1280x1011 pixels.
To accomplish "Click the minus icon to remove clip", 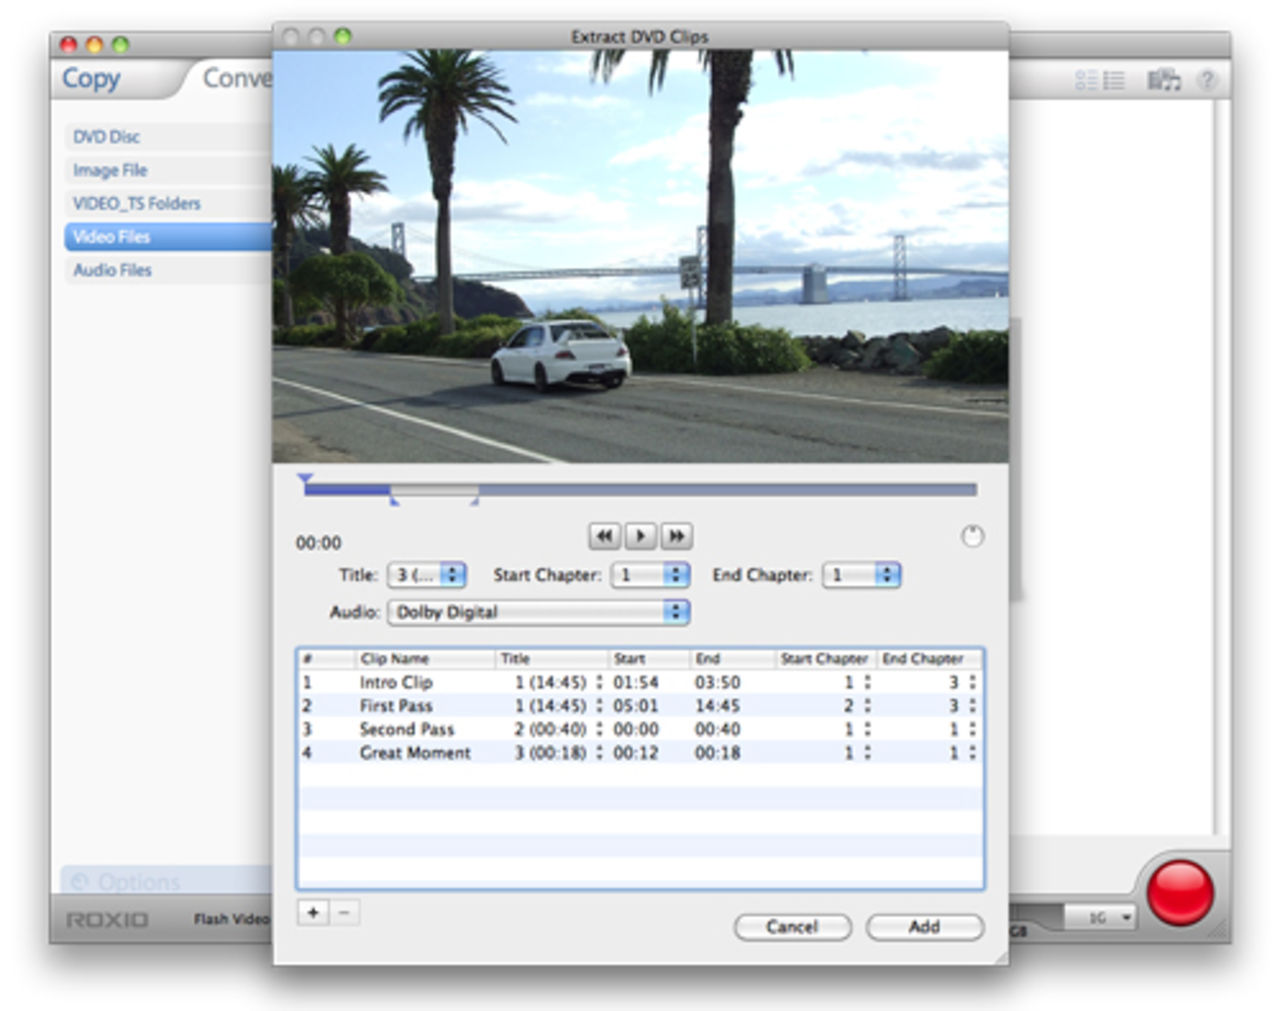I will click(344, 912).
